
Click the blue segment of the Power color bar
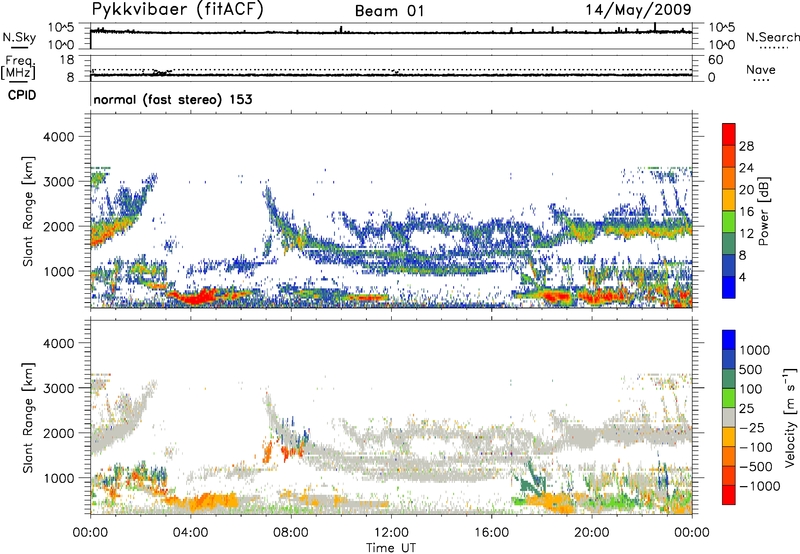[x=729, y=287]
